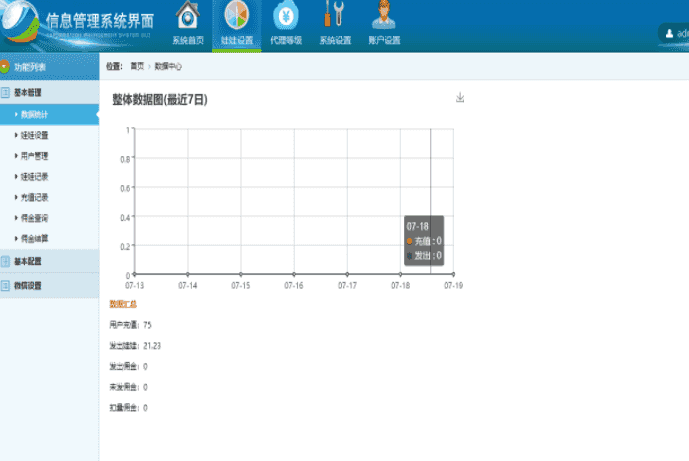This screenshot has height=461, width=689.
Task: Click the 信息管理系统界面 header title
Action: (100, 21)
